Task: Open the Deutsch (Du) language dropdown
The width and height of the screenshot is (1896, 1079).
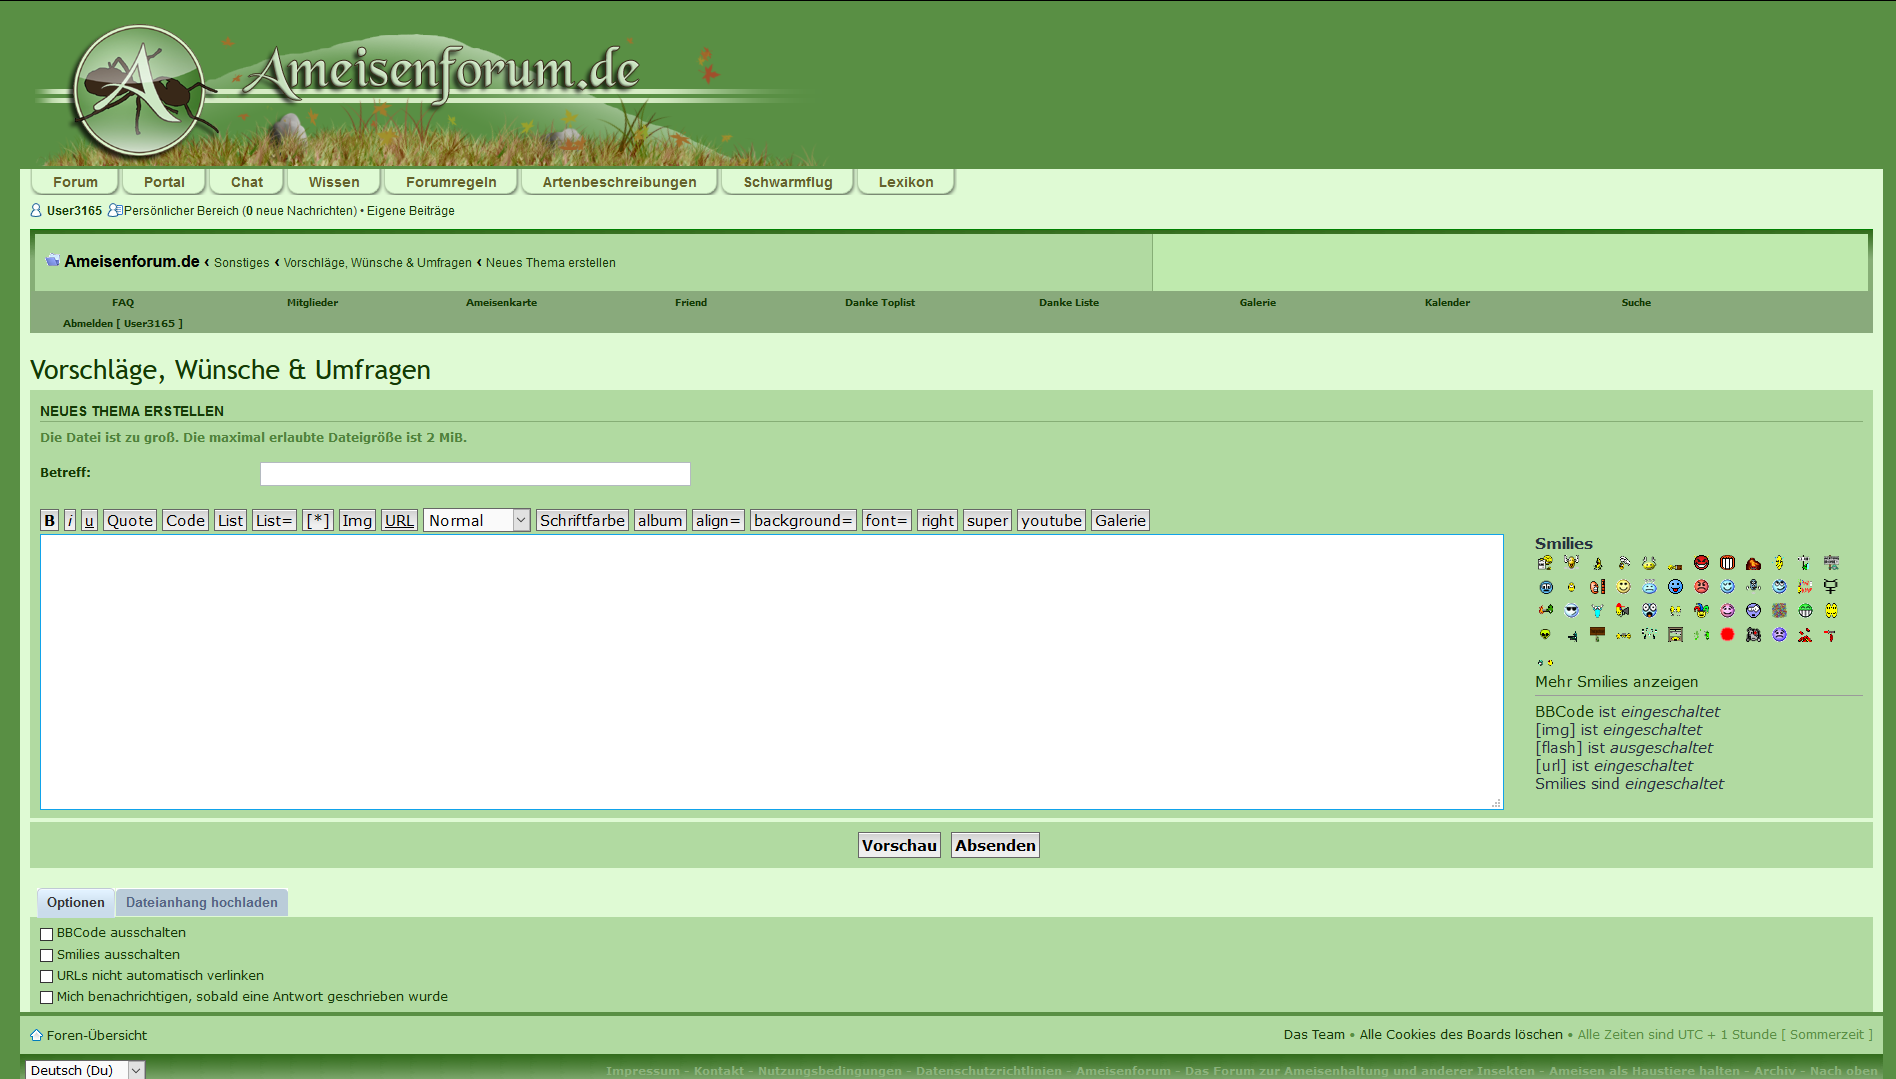Action: pyautogui.click(x=85, y=1070)
